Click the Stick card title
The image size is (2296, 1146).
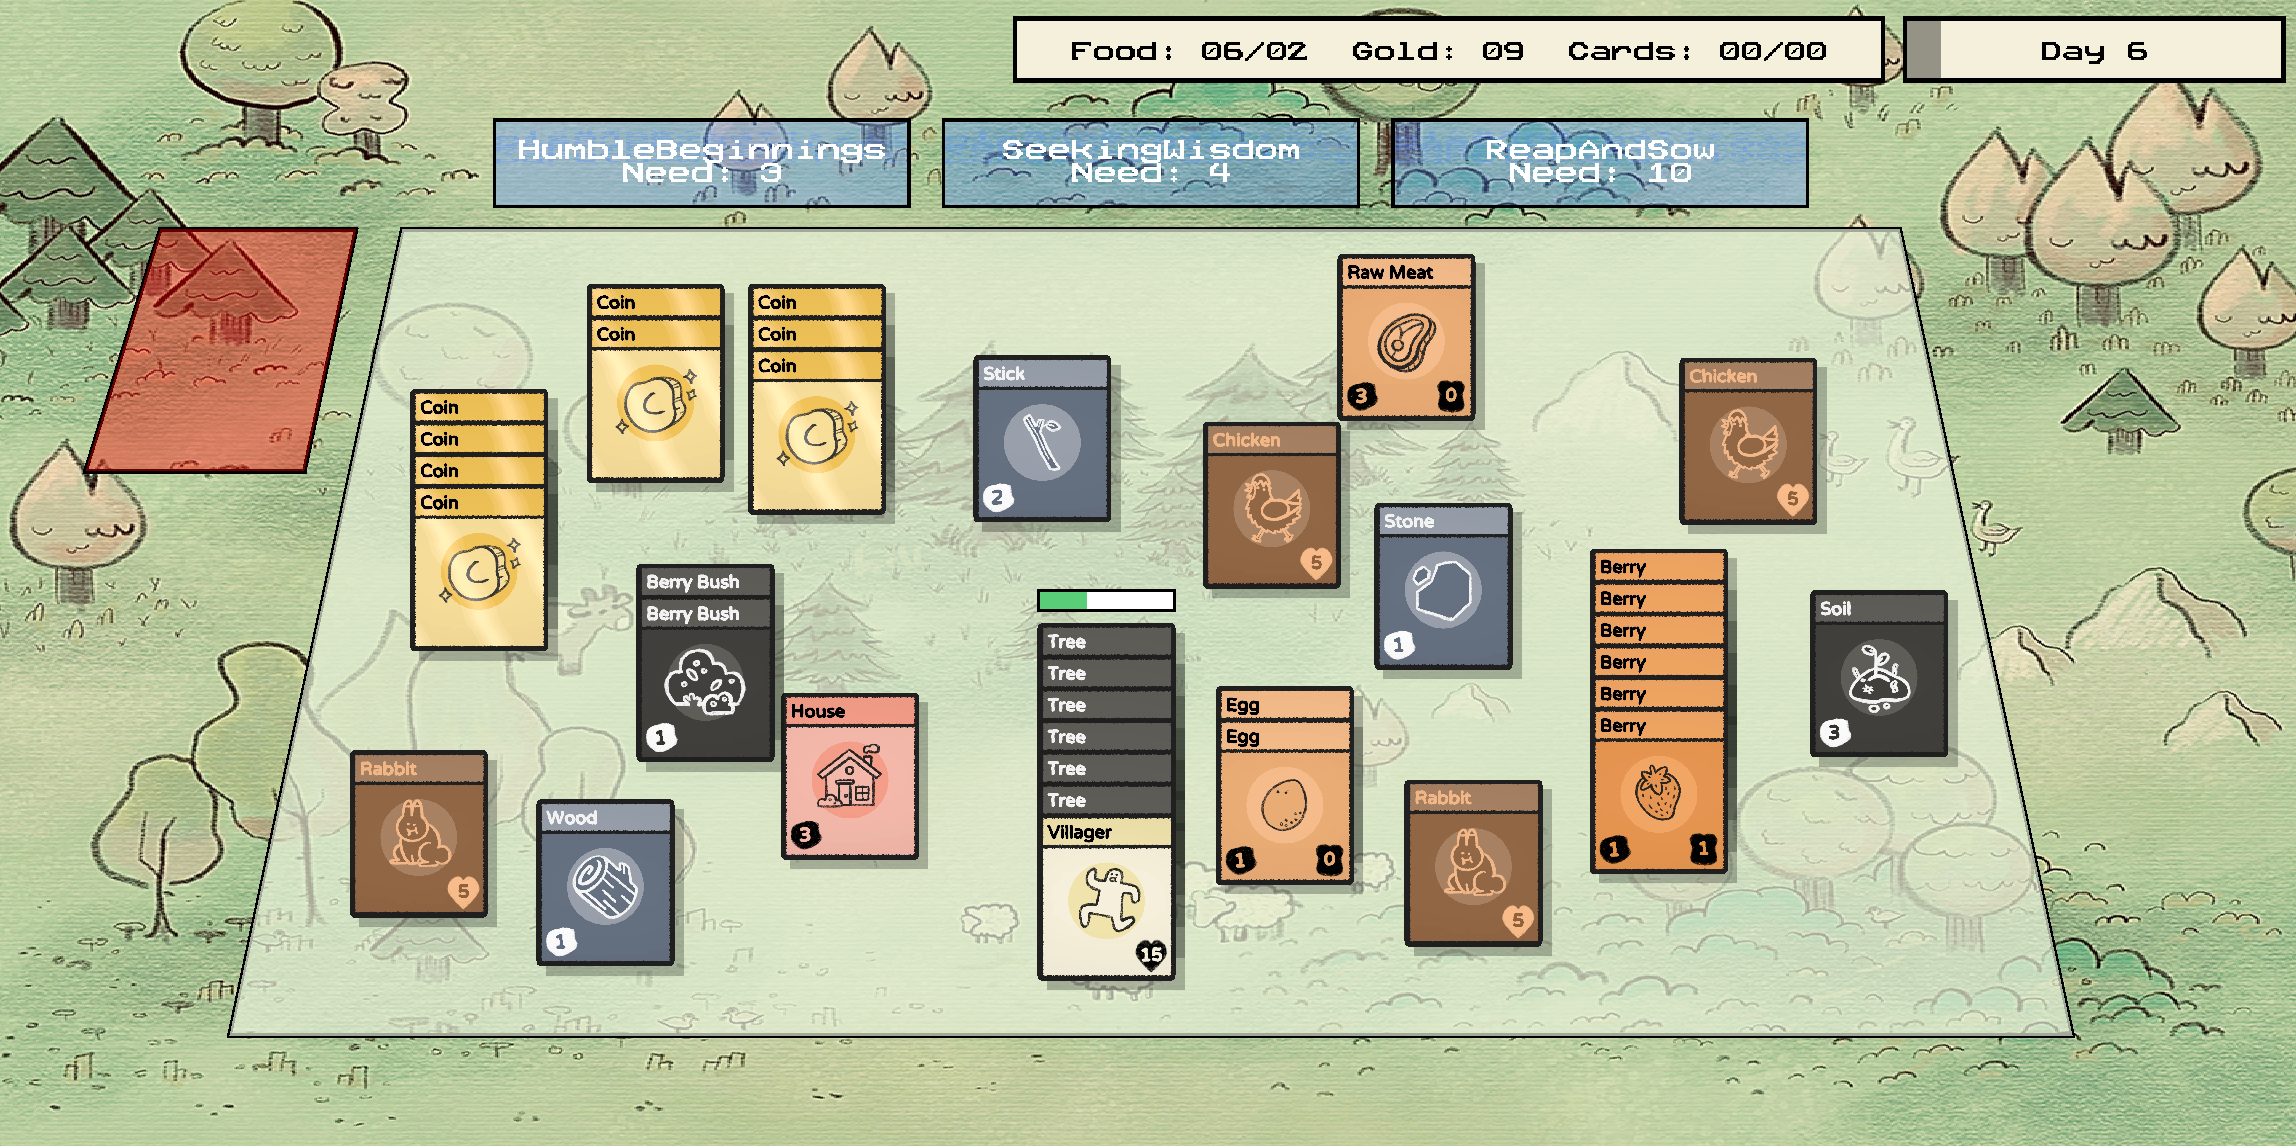(1004, 373)
